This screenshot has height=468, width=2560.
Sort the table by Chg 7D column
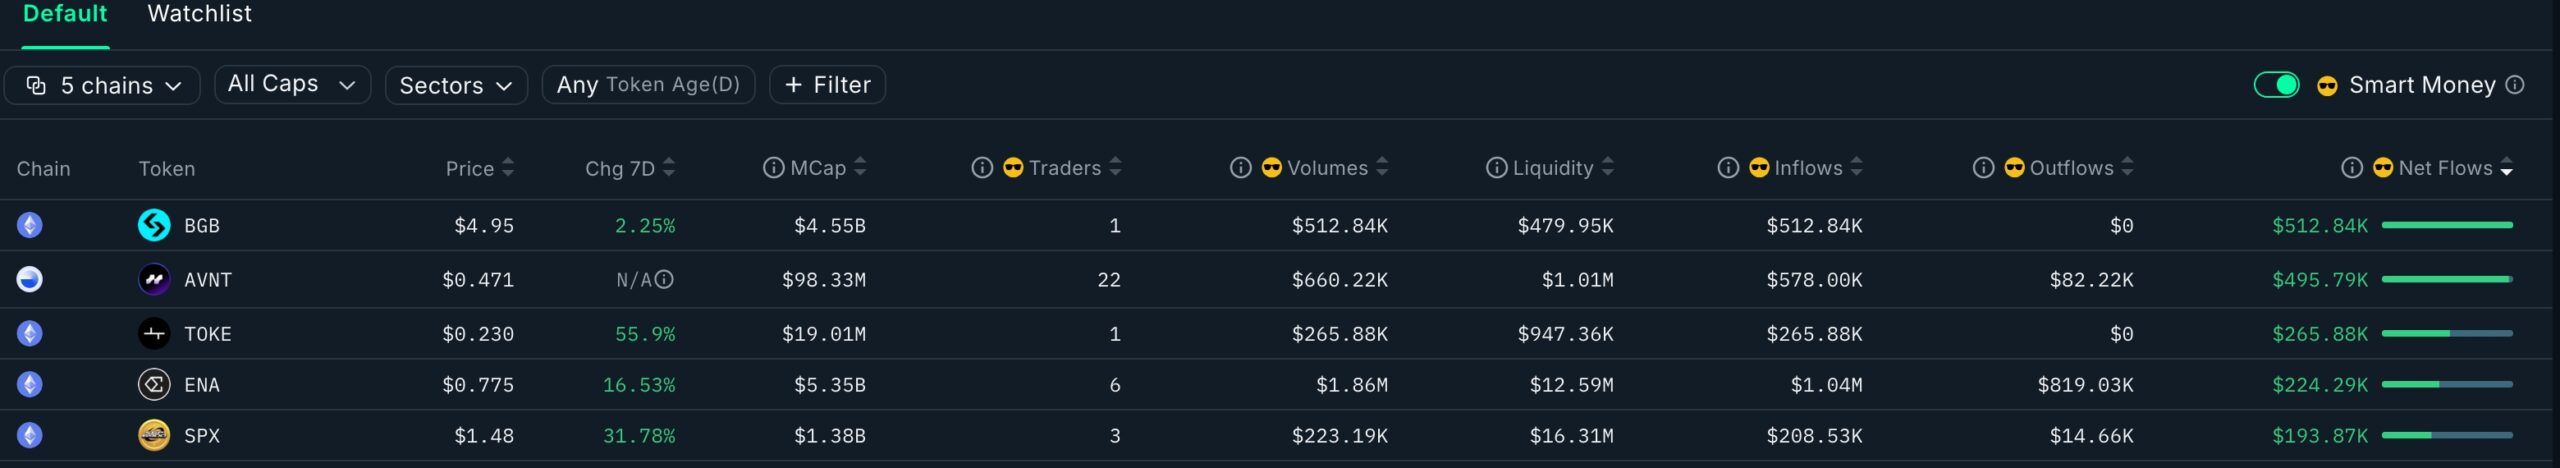click(x=630, y=168)
